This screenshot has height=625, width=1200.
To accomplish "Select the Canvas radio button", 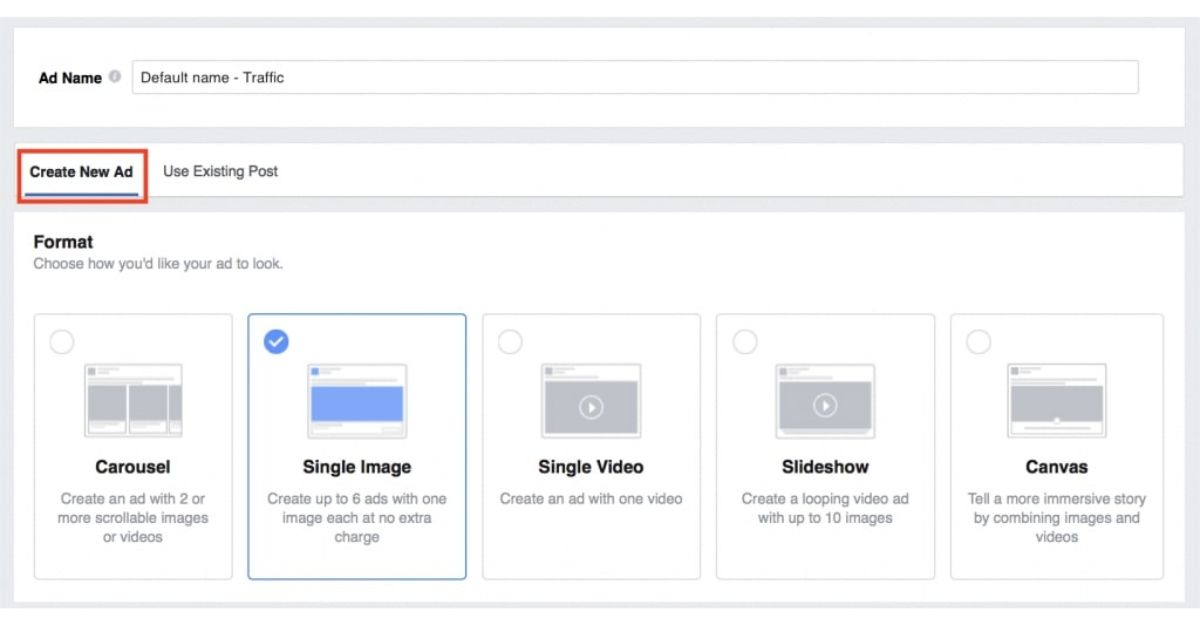I will tap(979, 342).
